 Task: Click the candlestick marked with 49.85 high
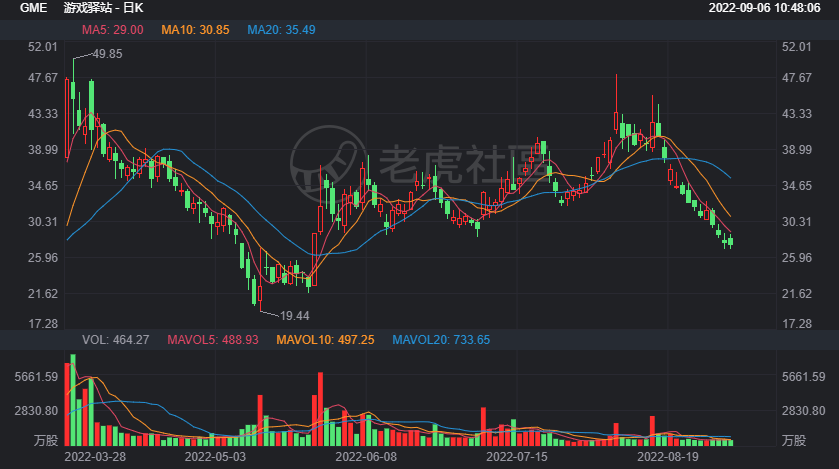pyautogui.click(x=73, y=96)
